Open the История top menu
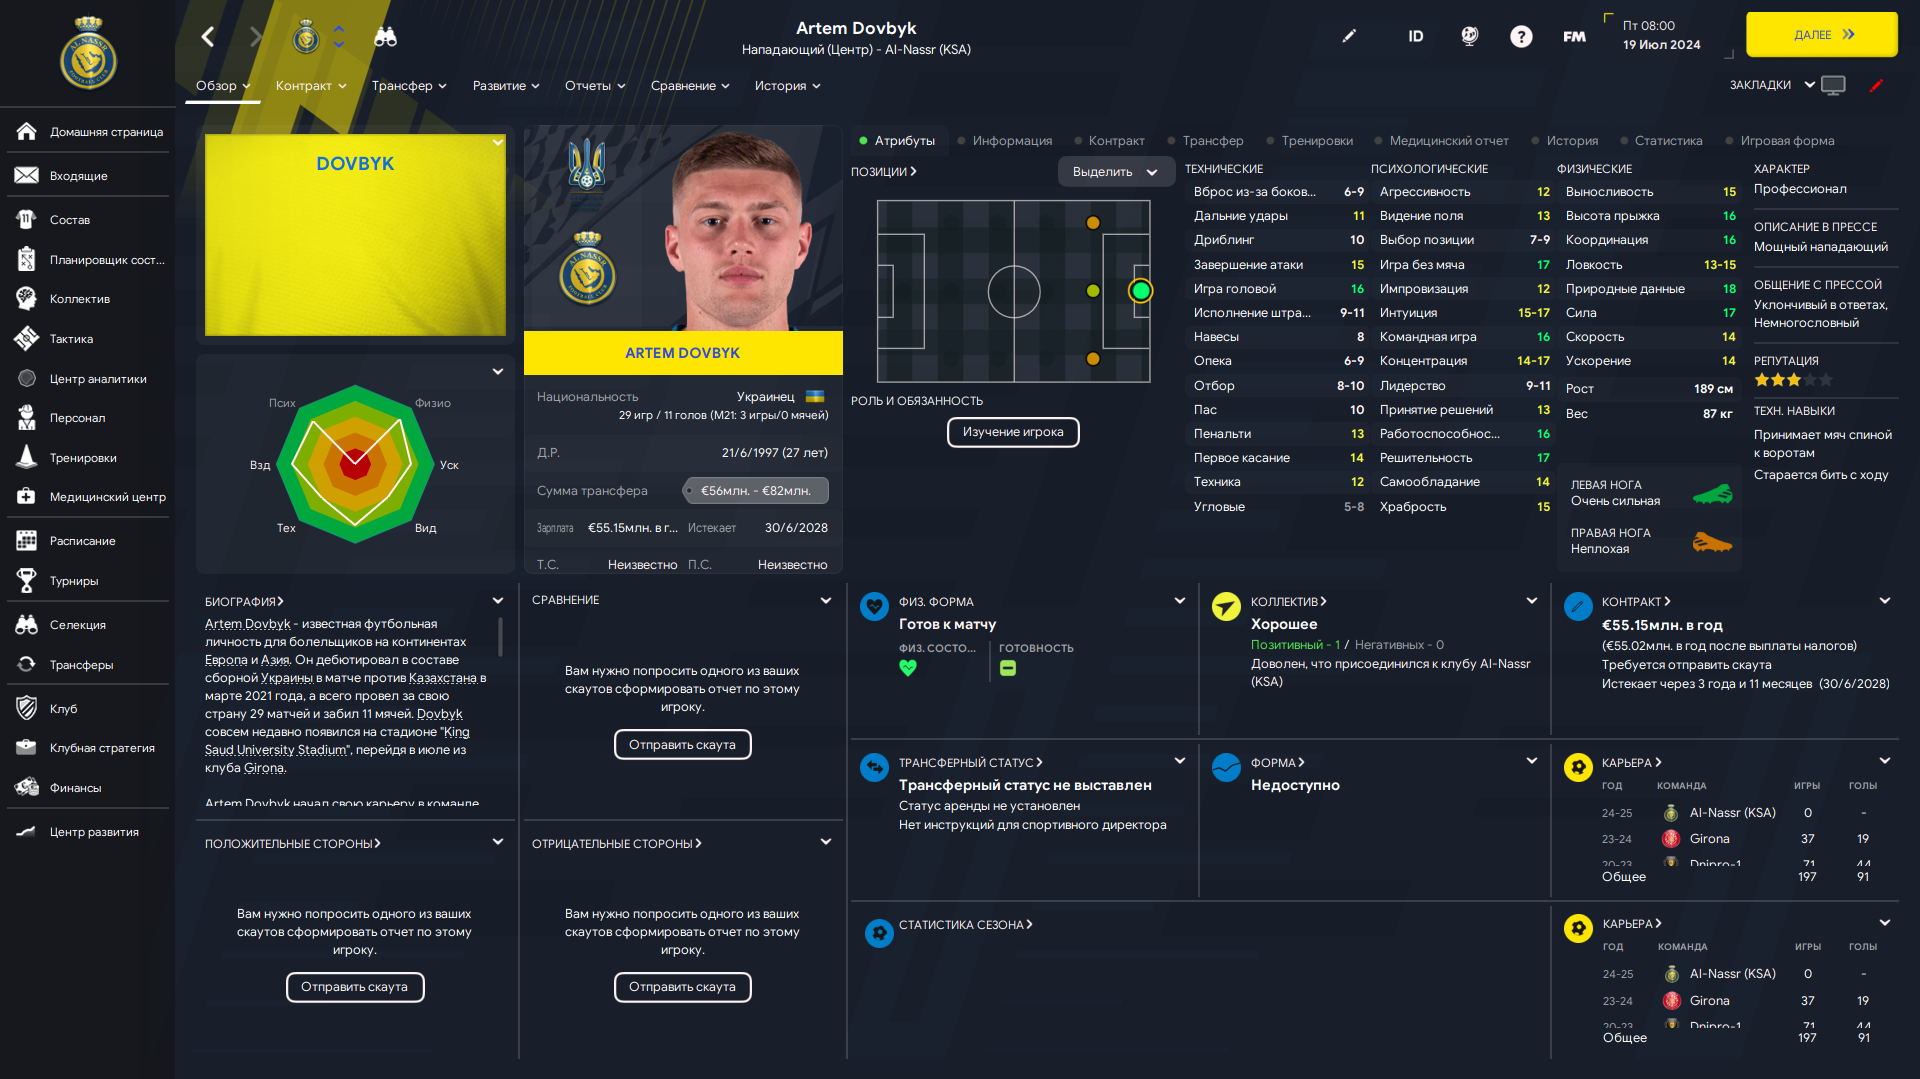 788,86
